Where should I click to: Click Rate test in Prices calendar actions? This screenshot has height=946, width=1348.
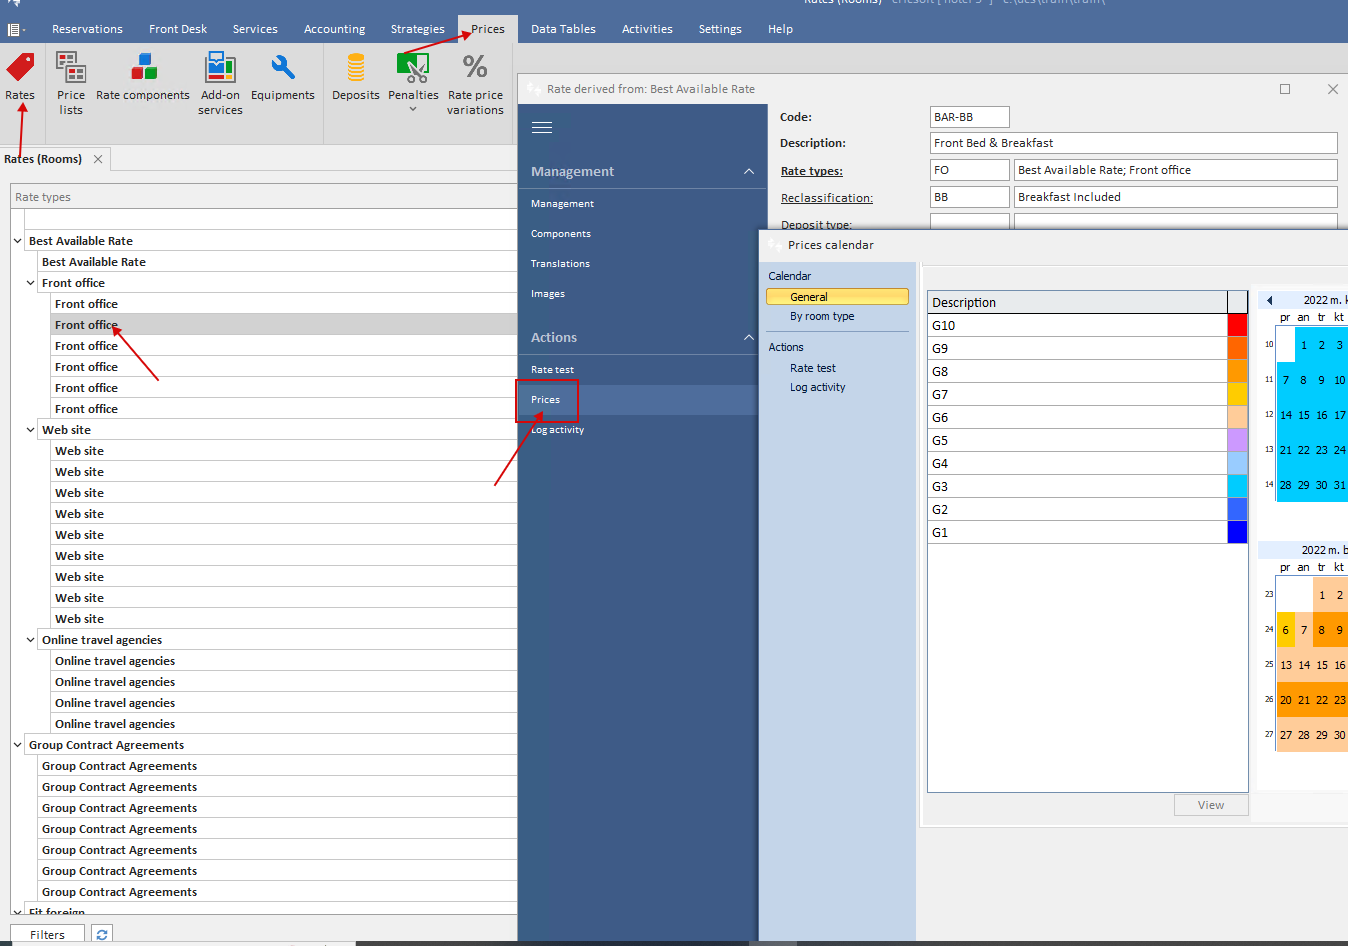[812, 368]
